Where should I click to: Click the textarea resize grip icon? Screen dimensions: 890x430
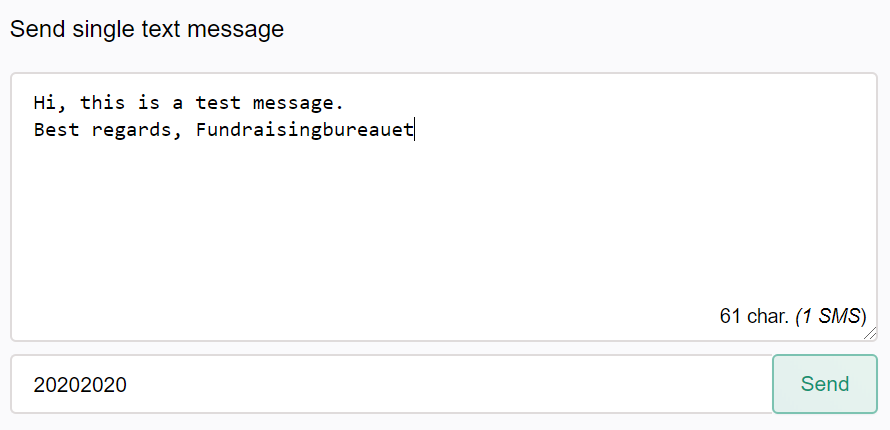tap(870, 334)
